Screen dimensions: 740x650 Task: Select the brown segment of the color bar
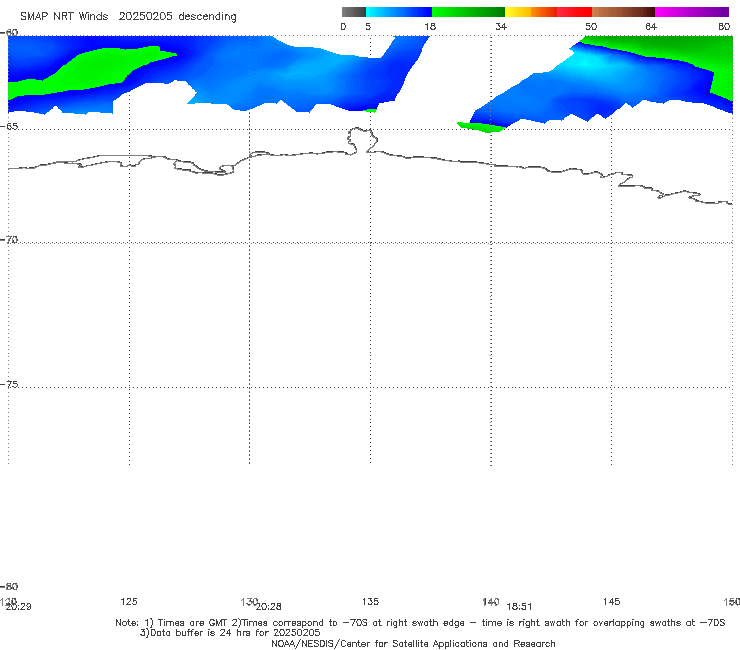623,12
